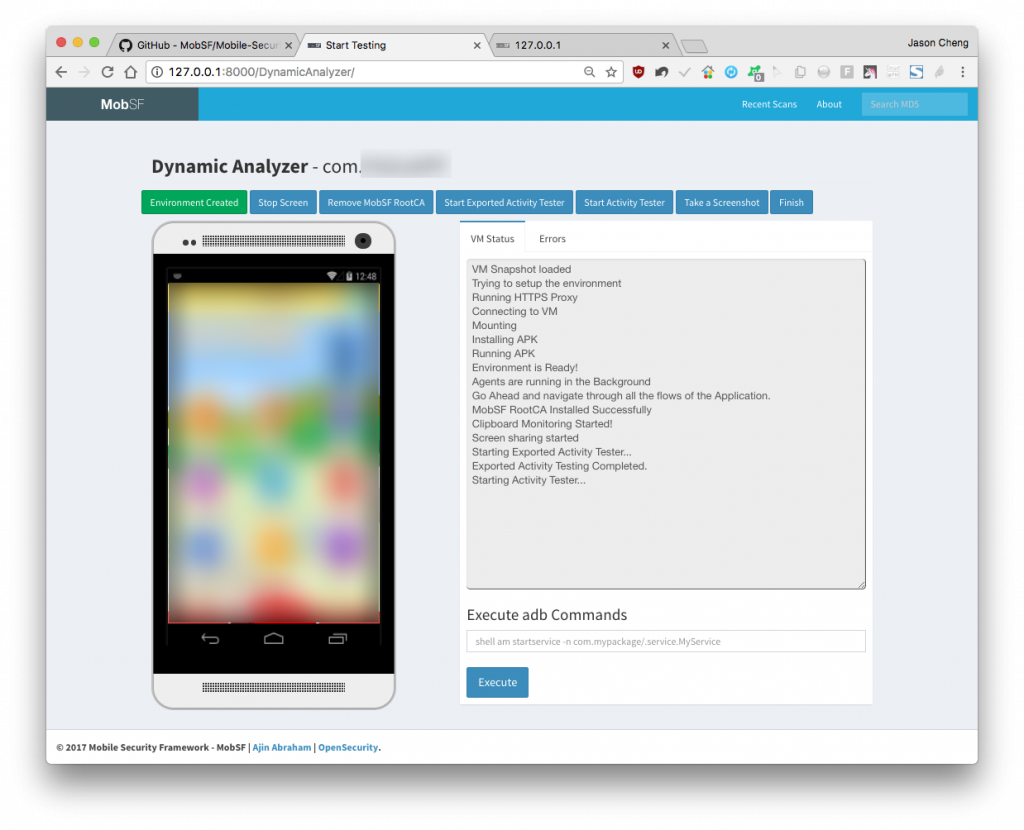Tap the Android home key on the phone

274,639
